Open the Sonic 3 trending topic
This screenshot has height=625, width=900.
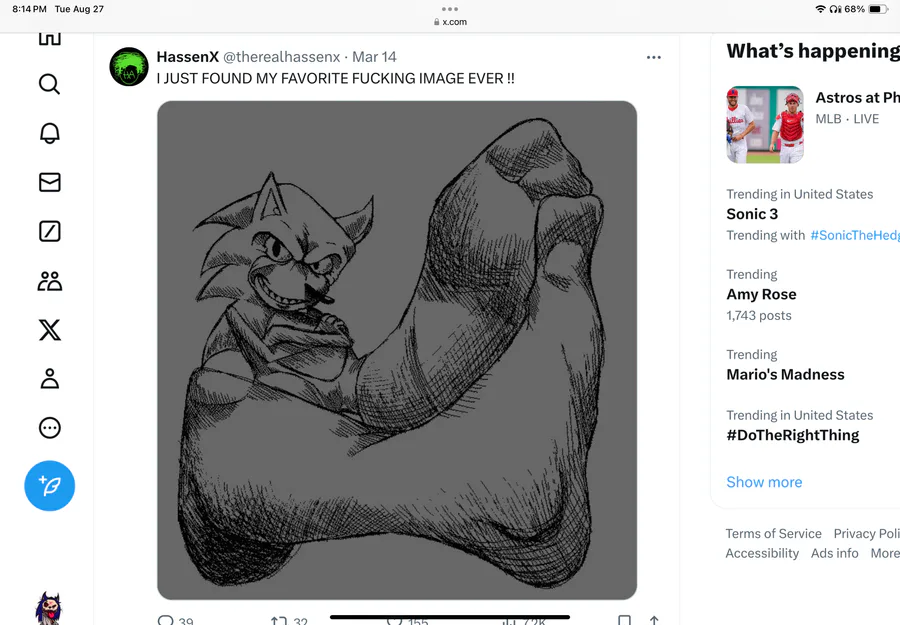click(752, 214)
